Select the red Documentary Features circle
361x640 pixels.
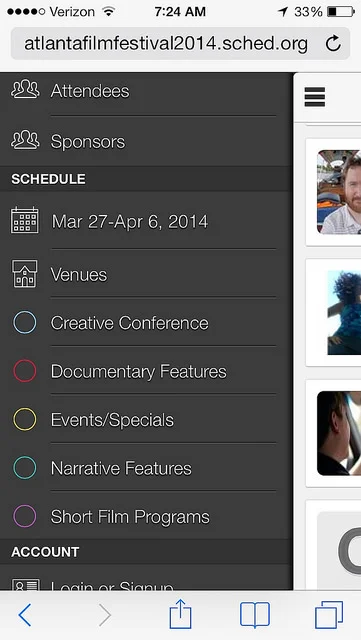pyautogui.click(x=25, y=371)
